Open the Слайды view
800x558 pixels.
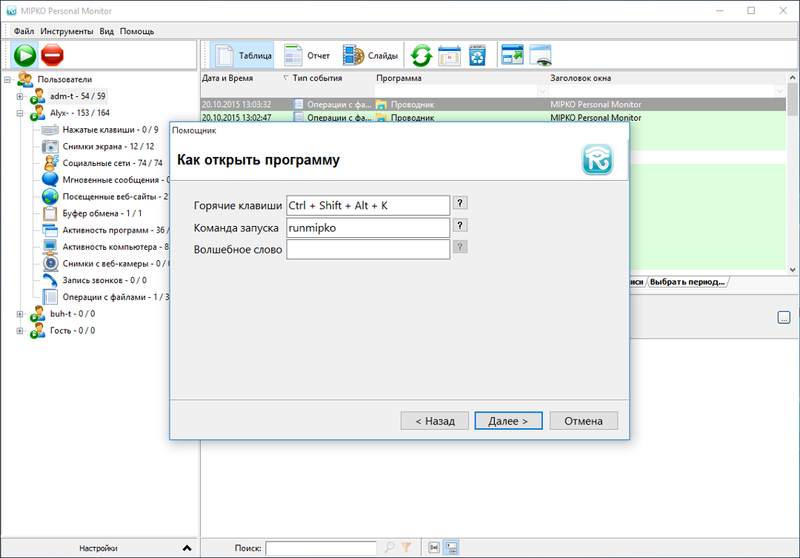tap(371, 55)
